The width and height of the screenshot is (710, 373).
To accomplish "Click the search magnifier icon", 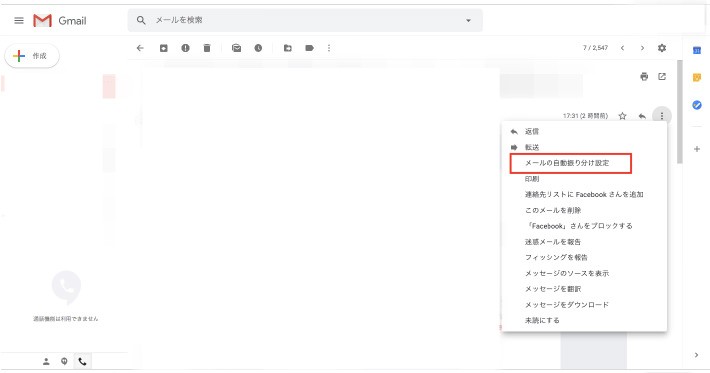I will click(x=141, y=20).
